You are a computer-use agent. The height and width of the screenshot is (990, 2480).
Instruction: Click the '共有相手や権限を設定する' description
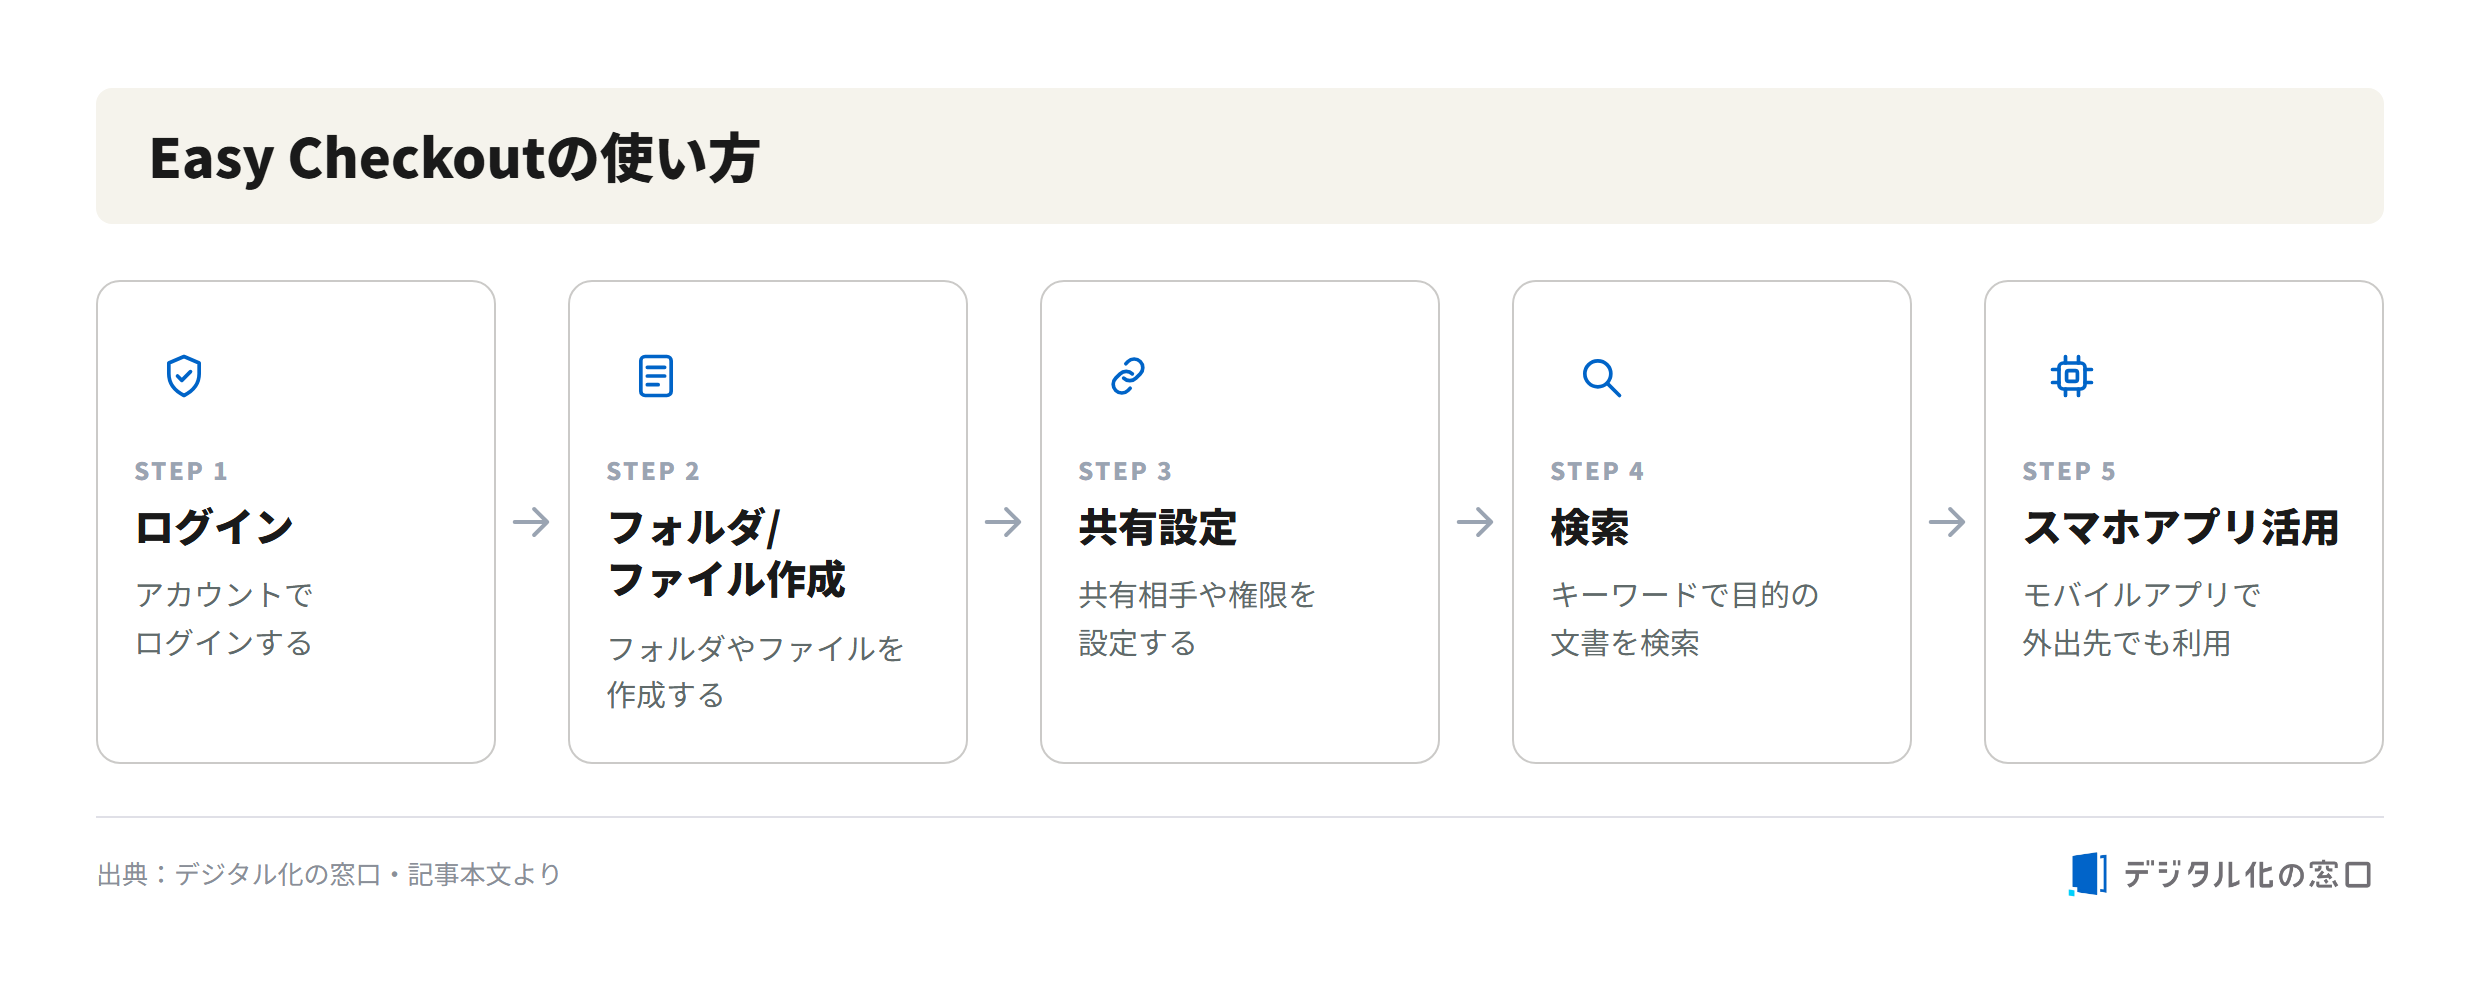pos(1197,618)
